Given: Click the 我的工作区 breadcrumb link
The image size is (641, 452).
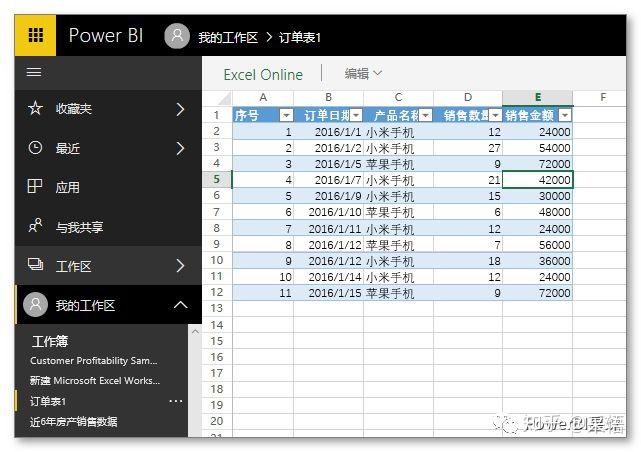Looking at the screenshot, I should 228,38.
